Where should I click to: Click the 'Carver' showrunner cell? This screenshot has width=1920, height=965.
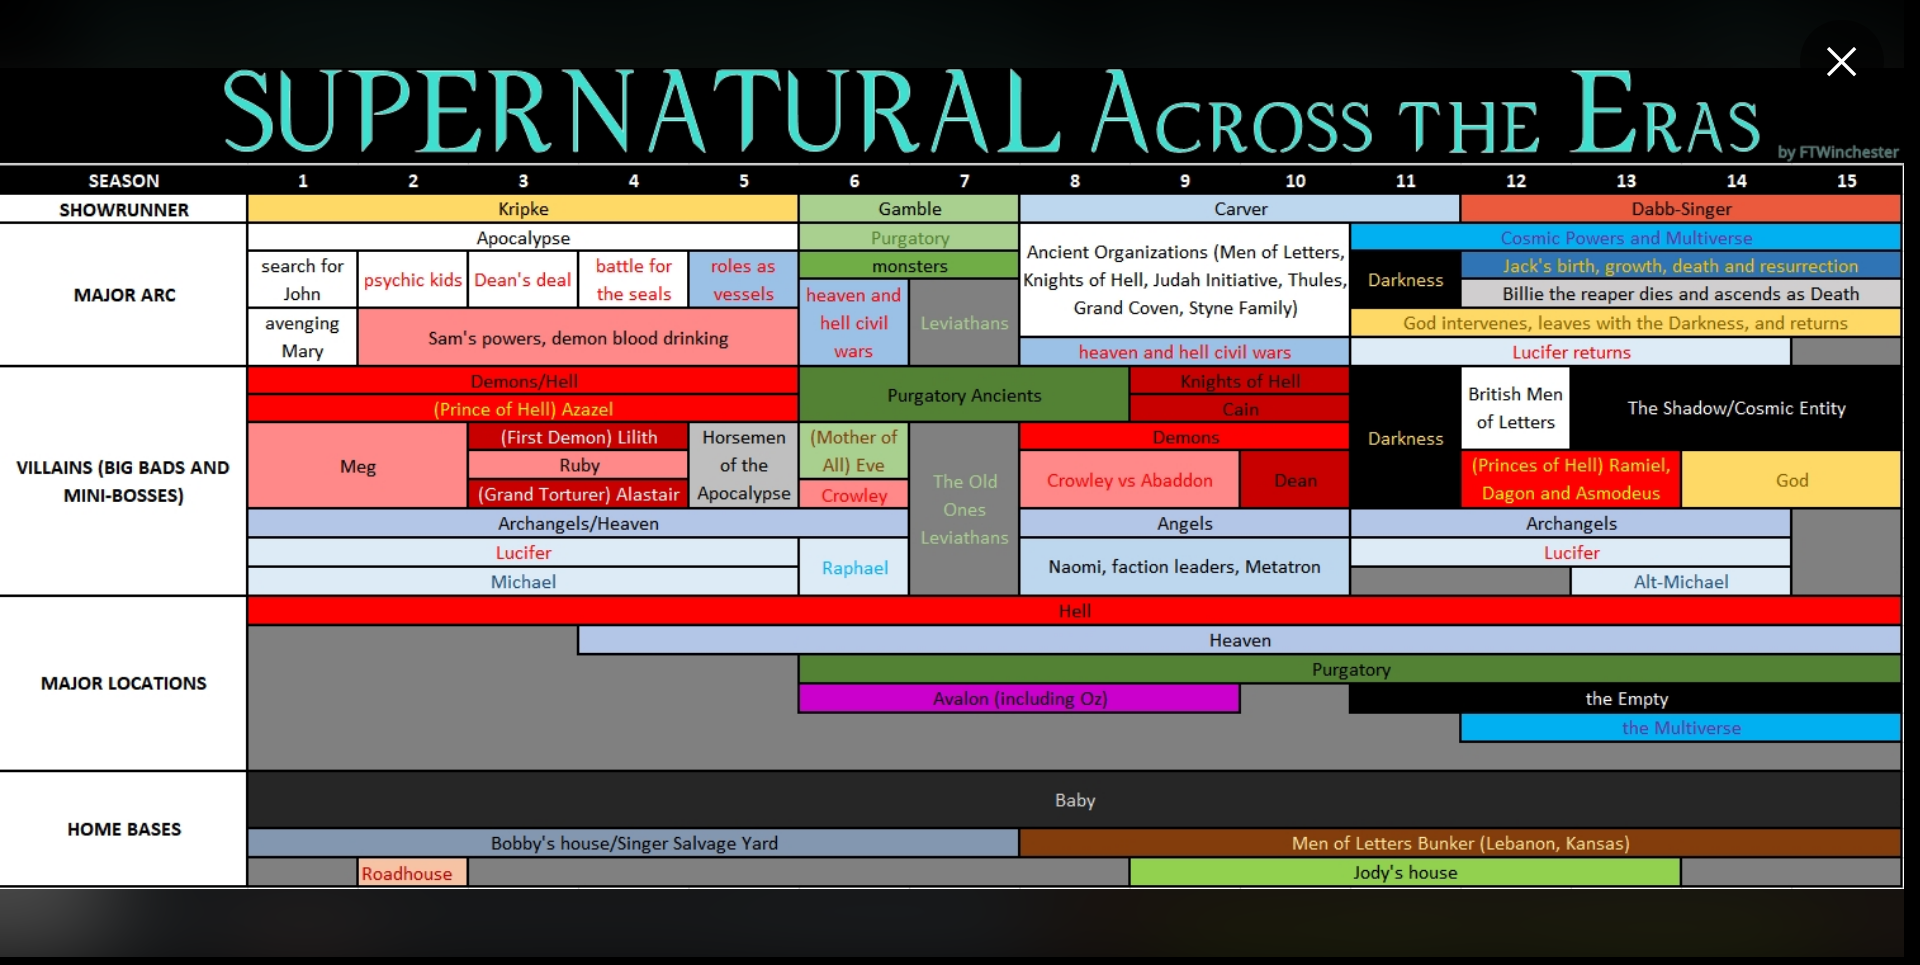[1240, 209]
